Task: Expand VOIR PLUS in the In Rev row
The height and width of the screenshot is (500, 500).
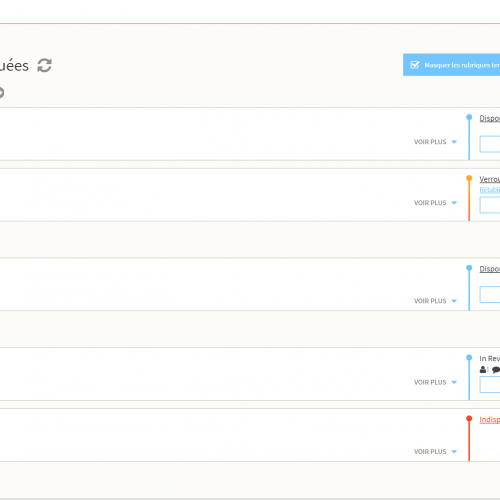Action: (435, 382)
